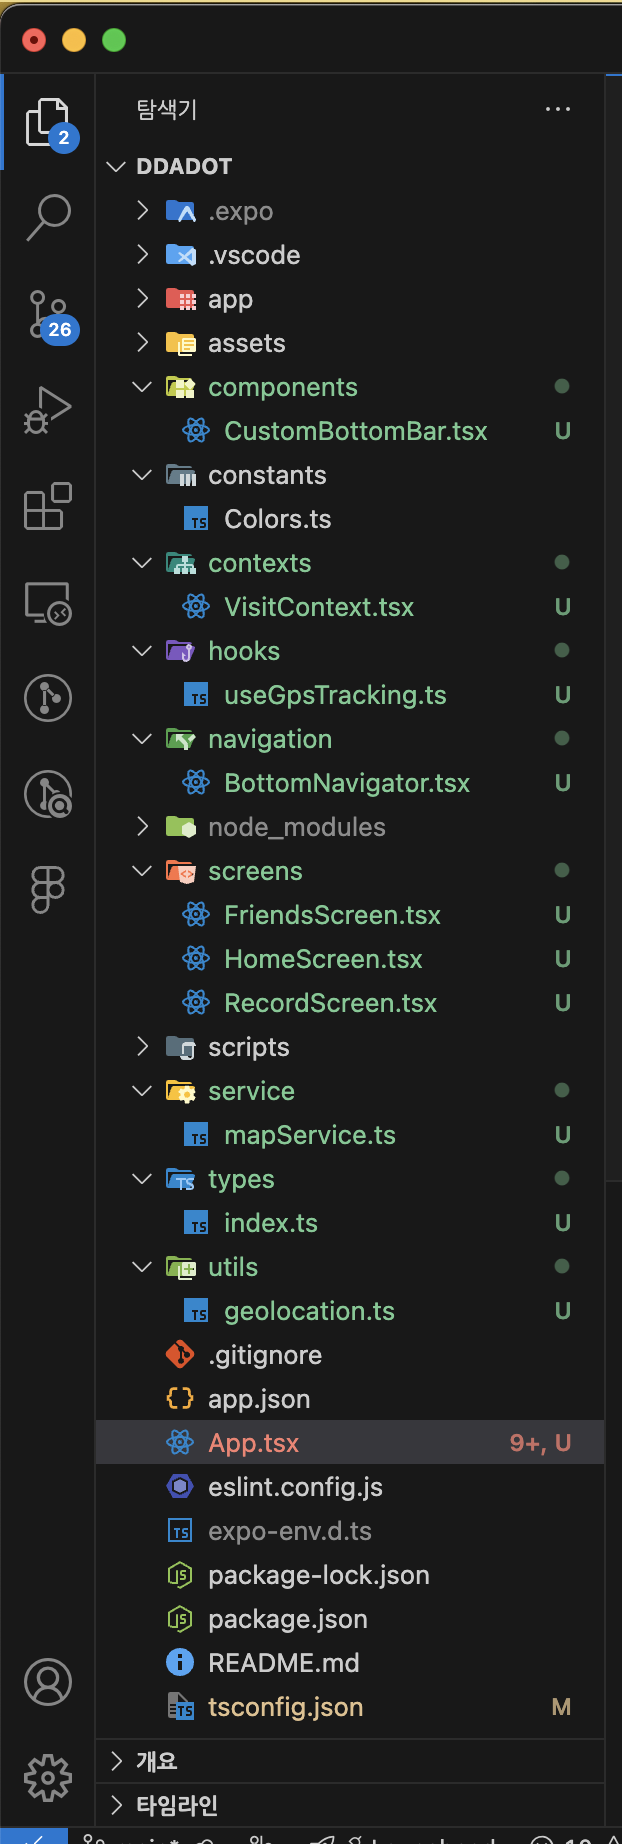Expand the 개요 outline section
This screenshot has height=1844, width=622.
349,1761
